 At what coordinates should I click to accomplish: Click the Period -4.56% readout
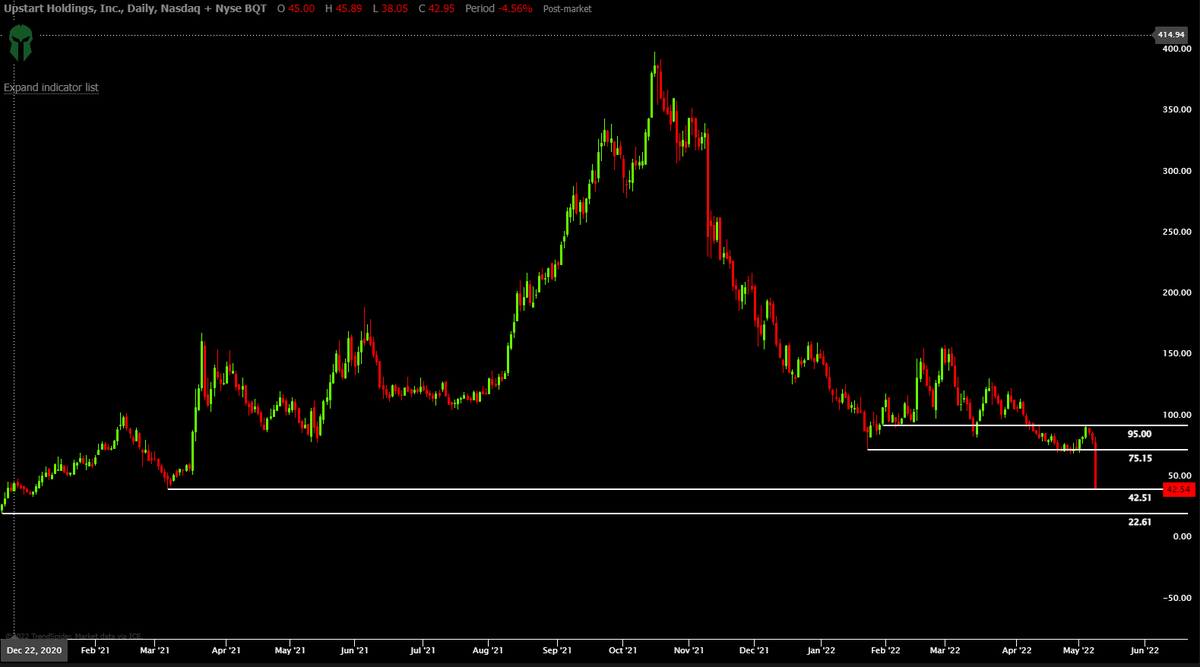[500, 8]
